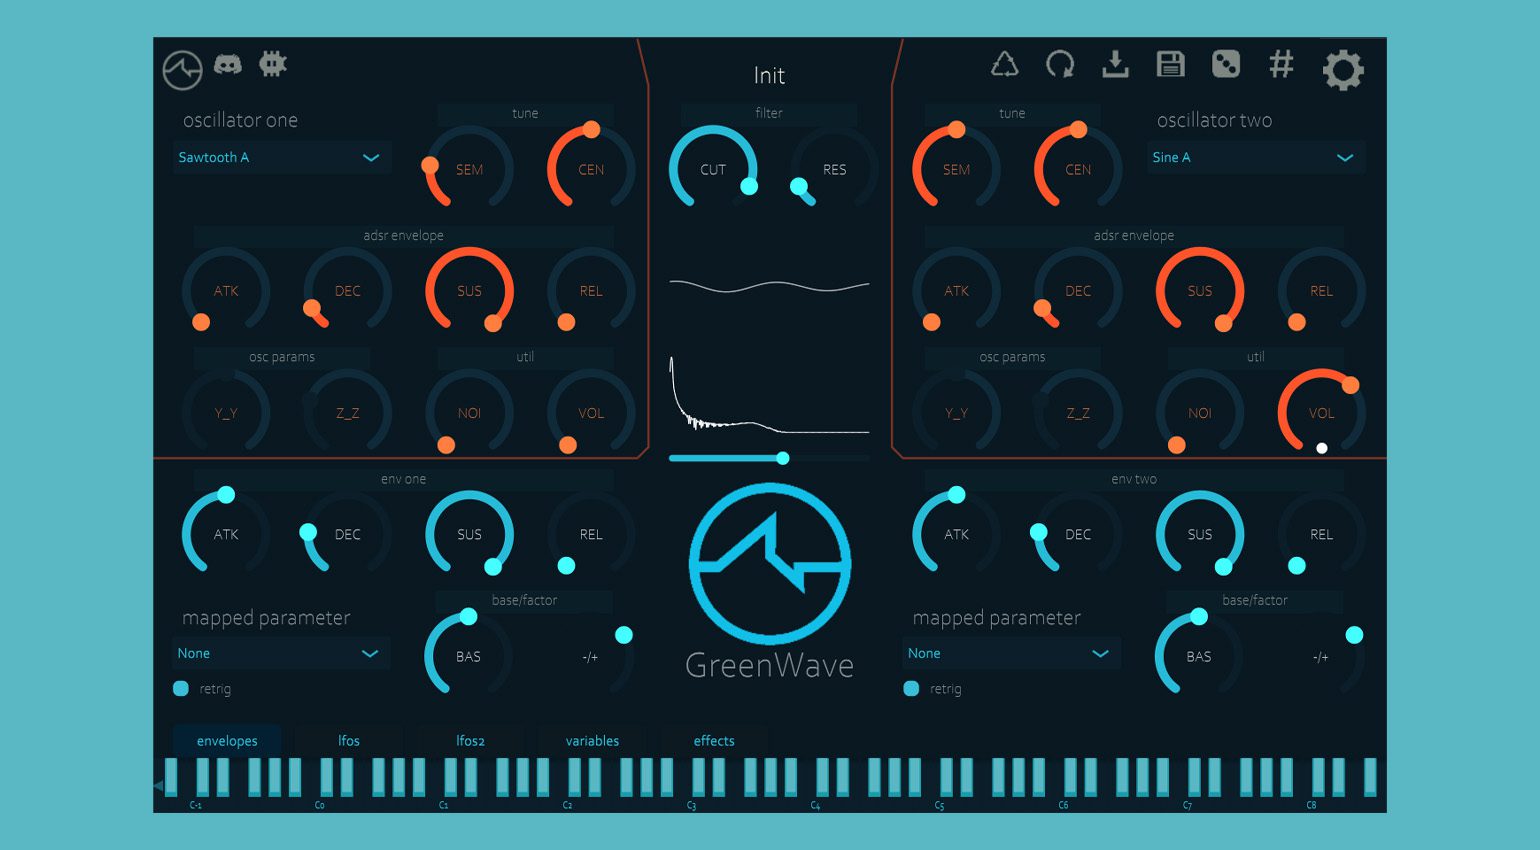Click the filter CUT knob
1540x850 pixels.
click(x=713, y=169)
